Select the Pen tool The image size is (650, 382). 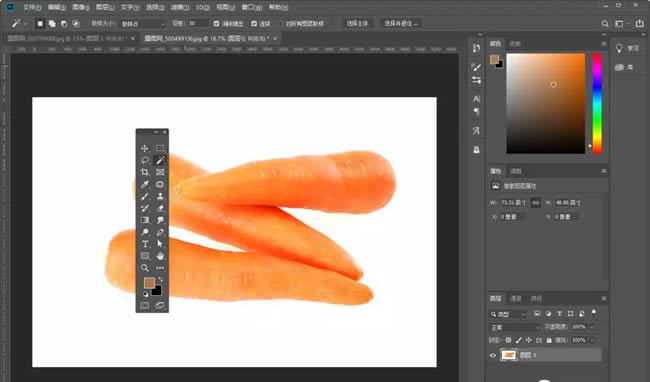[x=160, y=232]
